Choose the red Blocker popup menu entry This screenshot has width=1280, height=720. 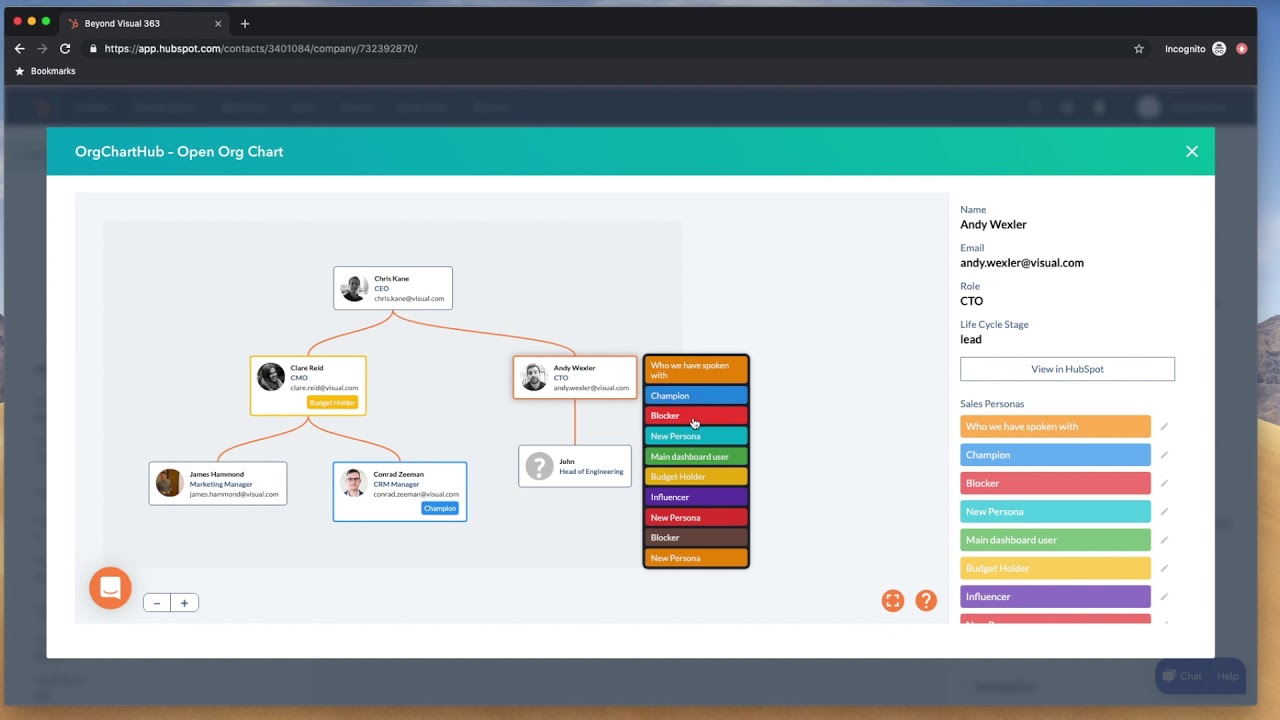click(x=696, y=416)
